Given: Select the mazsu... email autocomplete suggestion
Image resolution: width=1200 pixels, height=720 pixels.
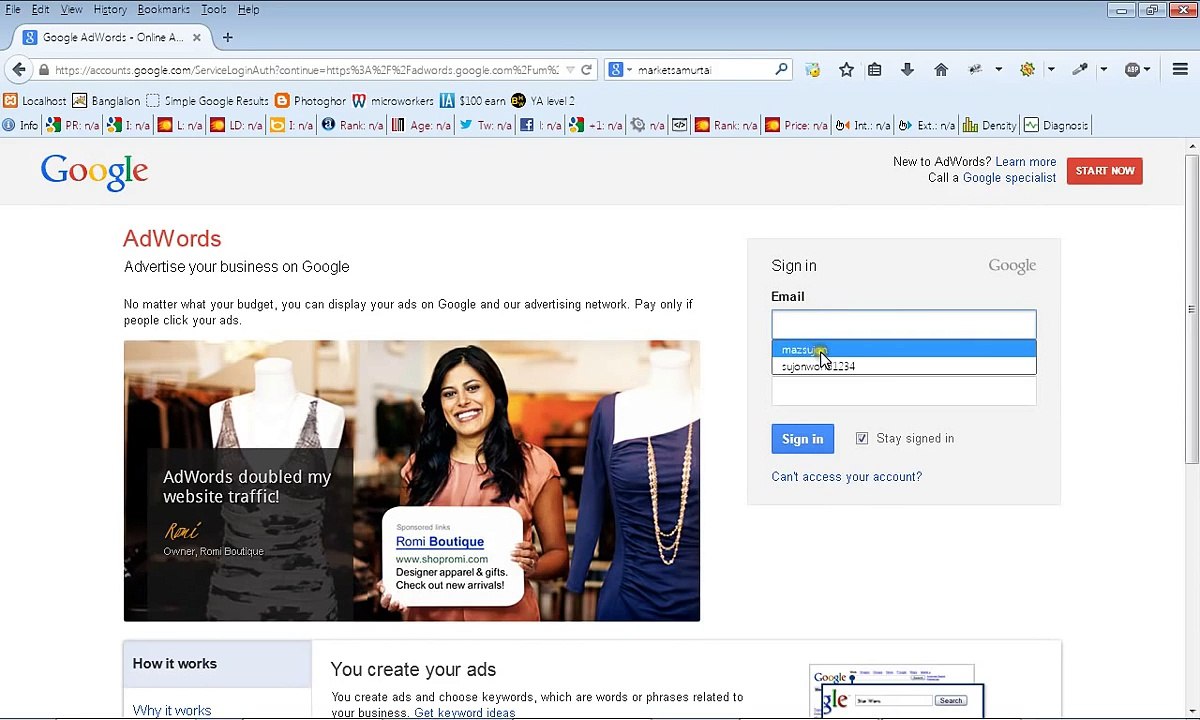Looking at the screenshot, I should (904, 349).
